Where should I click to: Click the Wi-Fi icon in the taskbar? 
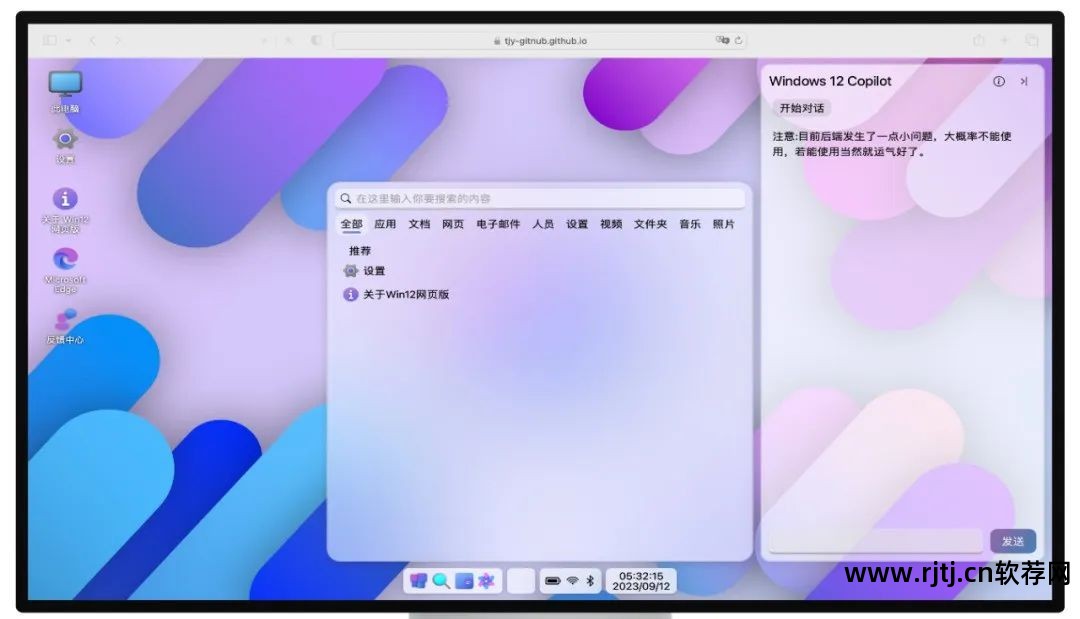click(x=573, y=580)
